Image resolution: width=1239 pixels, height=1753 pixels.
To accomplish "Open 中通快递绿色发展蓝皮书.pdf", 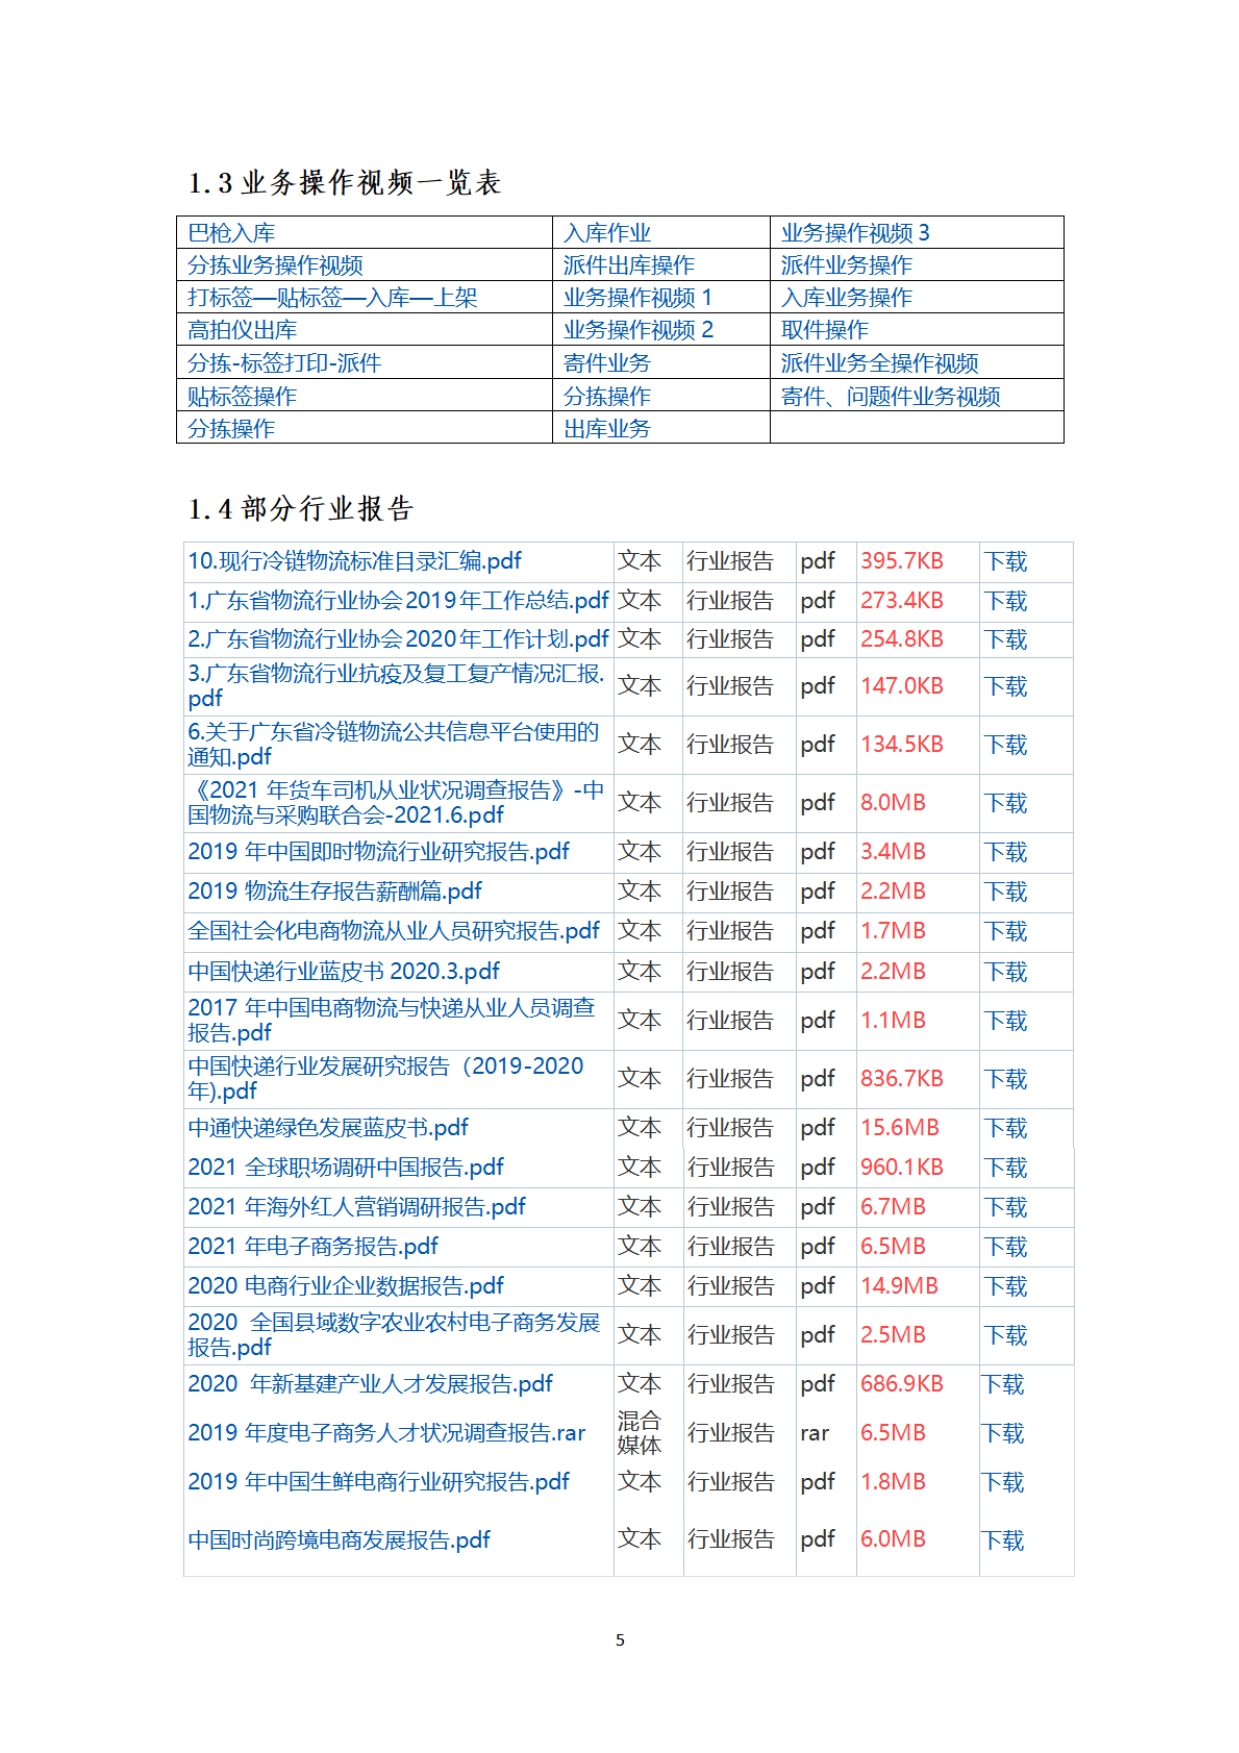I will pyautogui.click(x=328, y=1127).
